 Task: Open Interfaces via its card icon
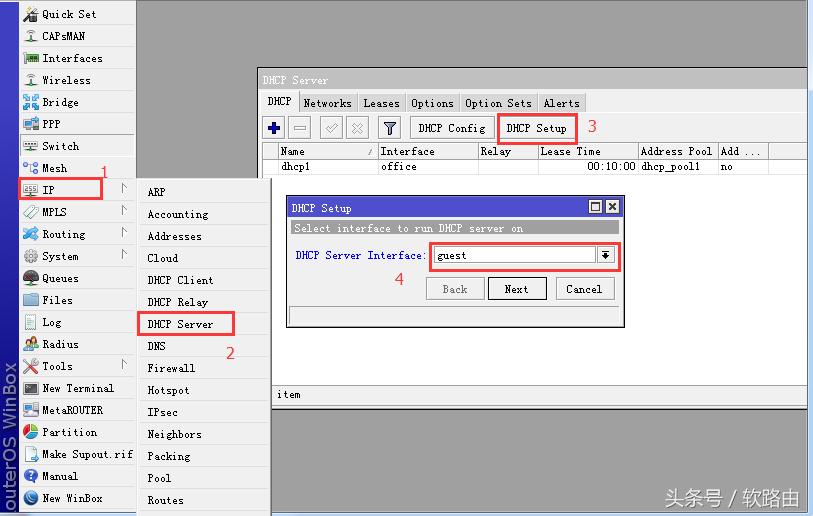31,58
